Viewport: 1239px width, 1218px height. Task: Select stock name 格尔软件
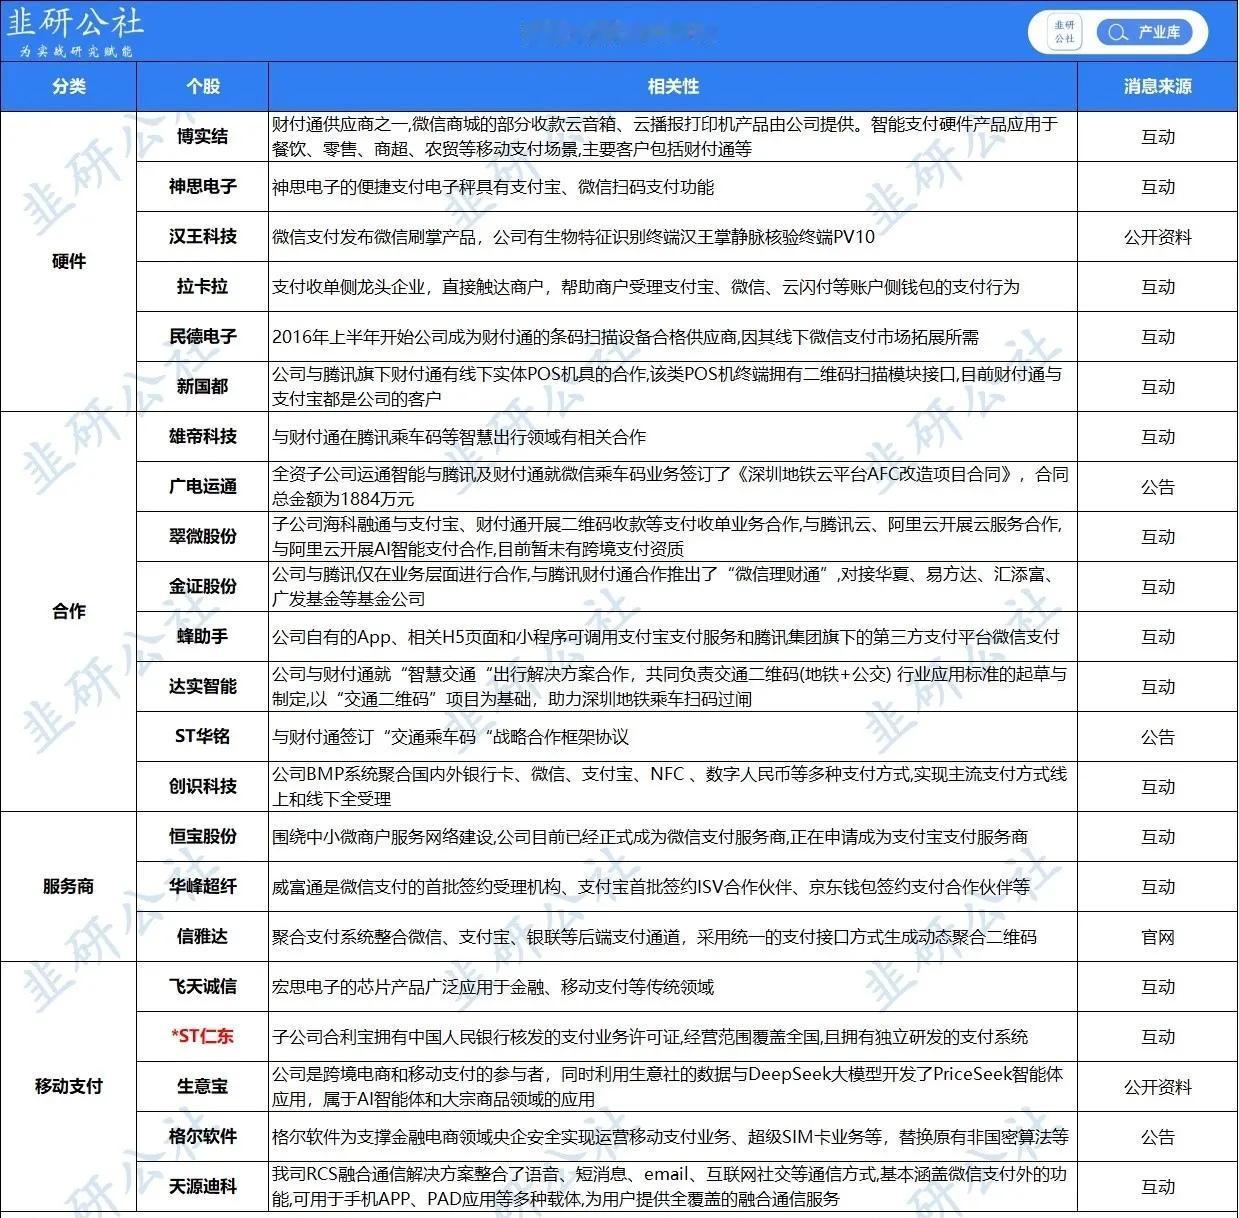pos(202,1136)
